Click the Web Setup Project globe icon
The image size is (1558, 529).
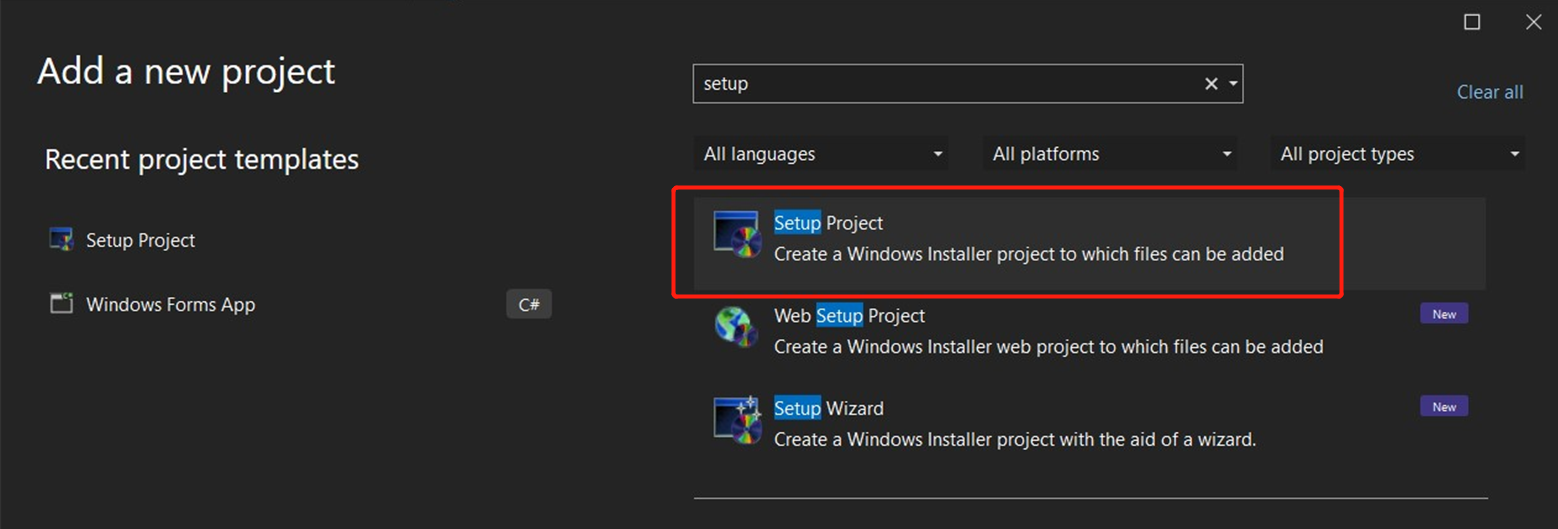tap(737, 327)
